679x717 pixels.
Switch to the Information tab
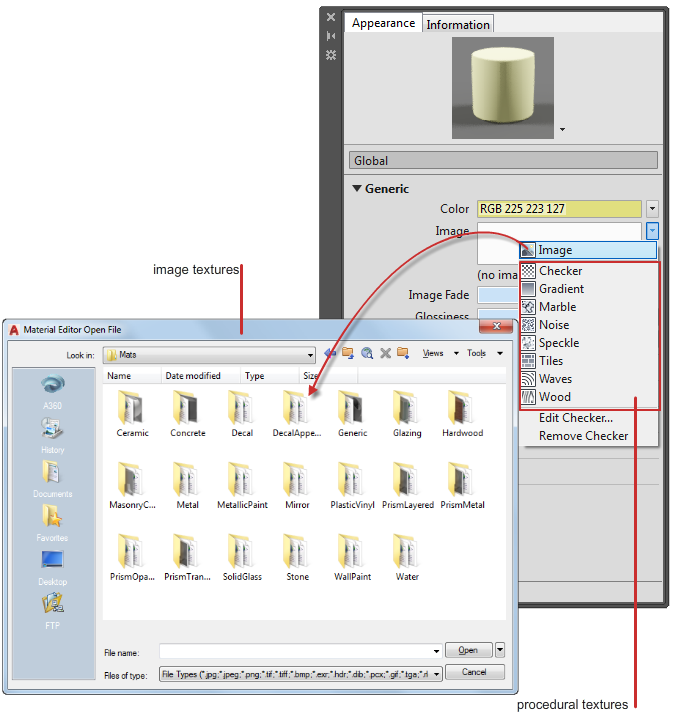click(x=458, y=24)
